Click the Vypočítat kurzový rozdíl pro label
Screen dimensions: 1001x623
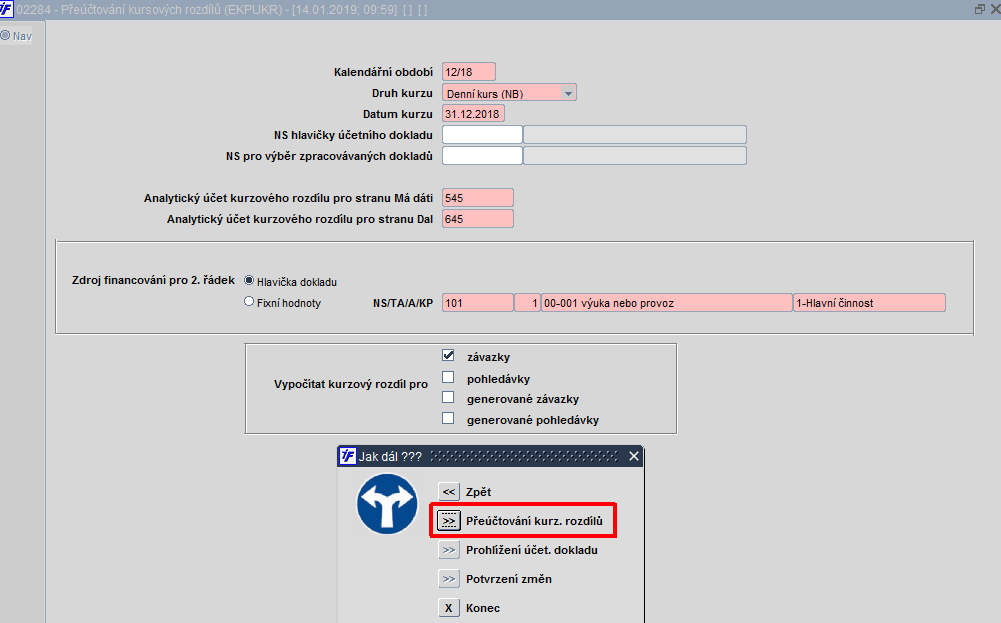point(350,384)
